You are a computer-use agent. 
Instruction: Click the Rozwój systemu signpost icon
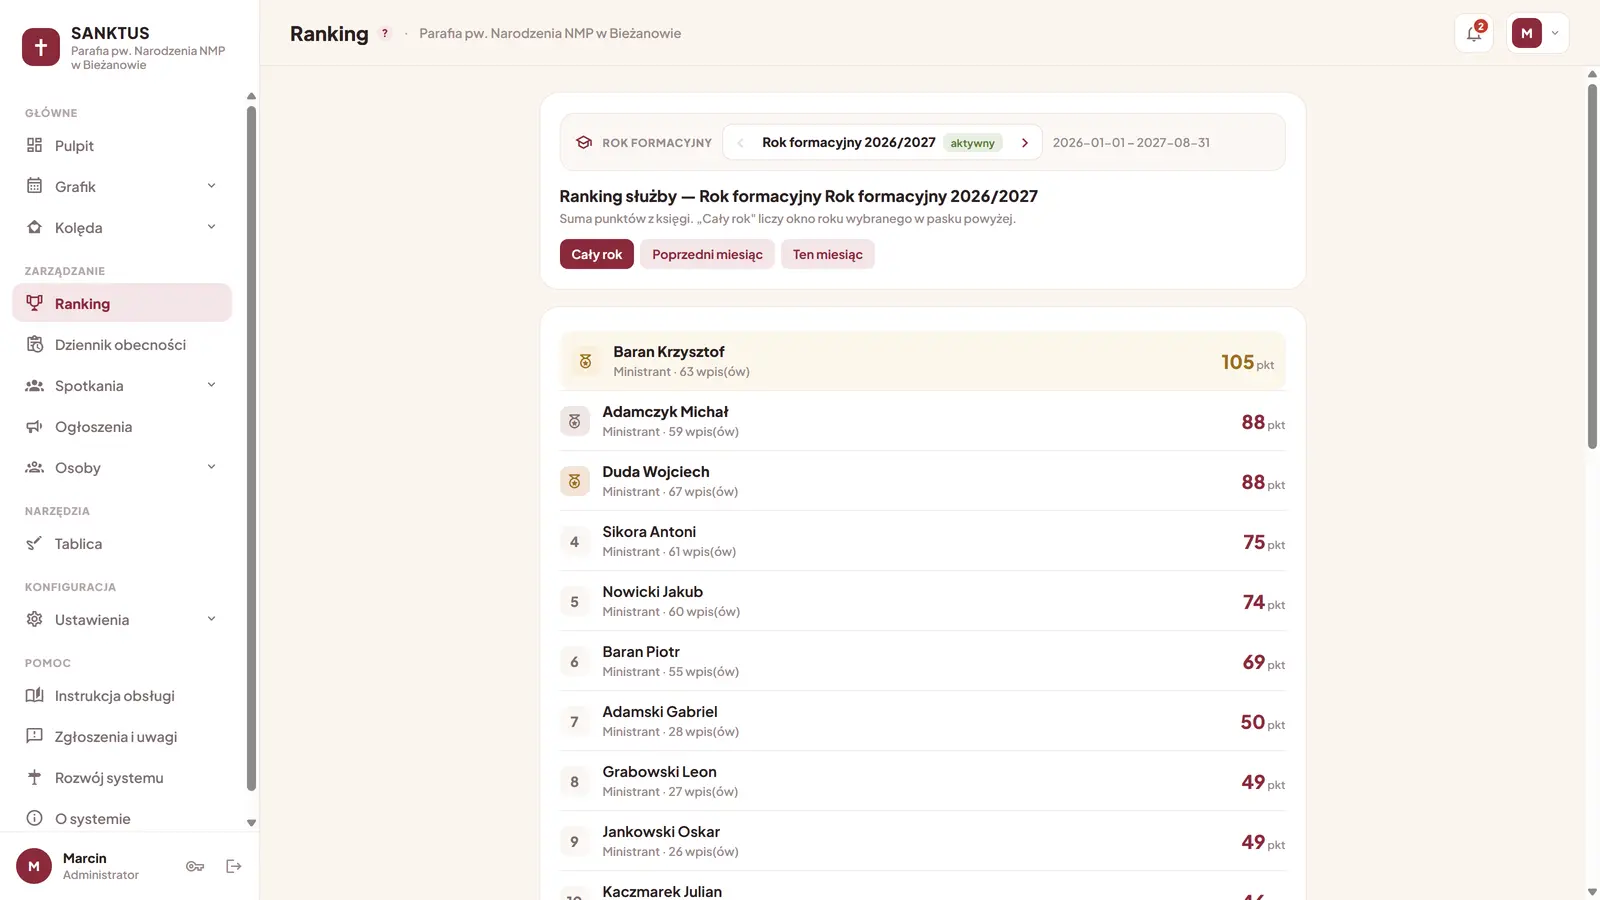coord(34,777)
